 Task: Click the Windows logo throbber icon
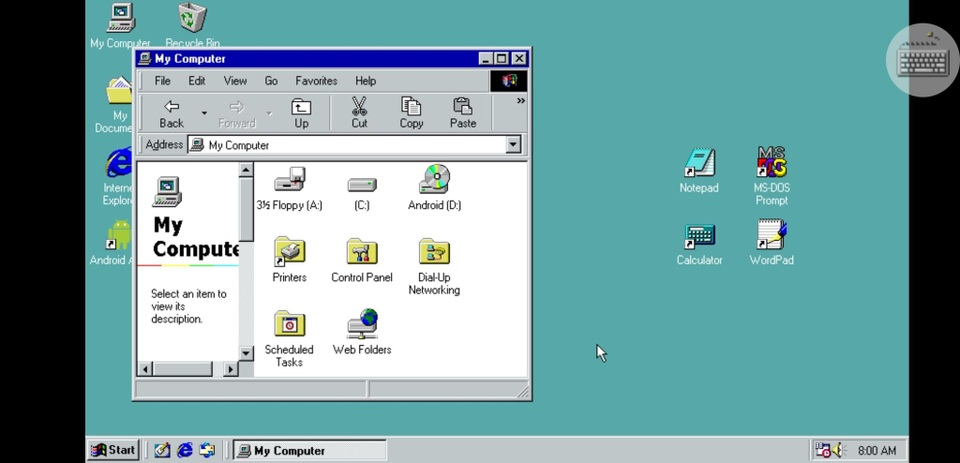pyautogui.click(x=509, y=81)
